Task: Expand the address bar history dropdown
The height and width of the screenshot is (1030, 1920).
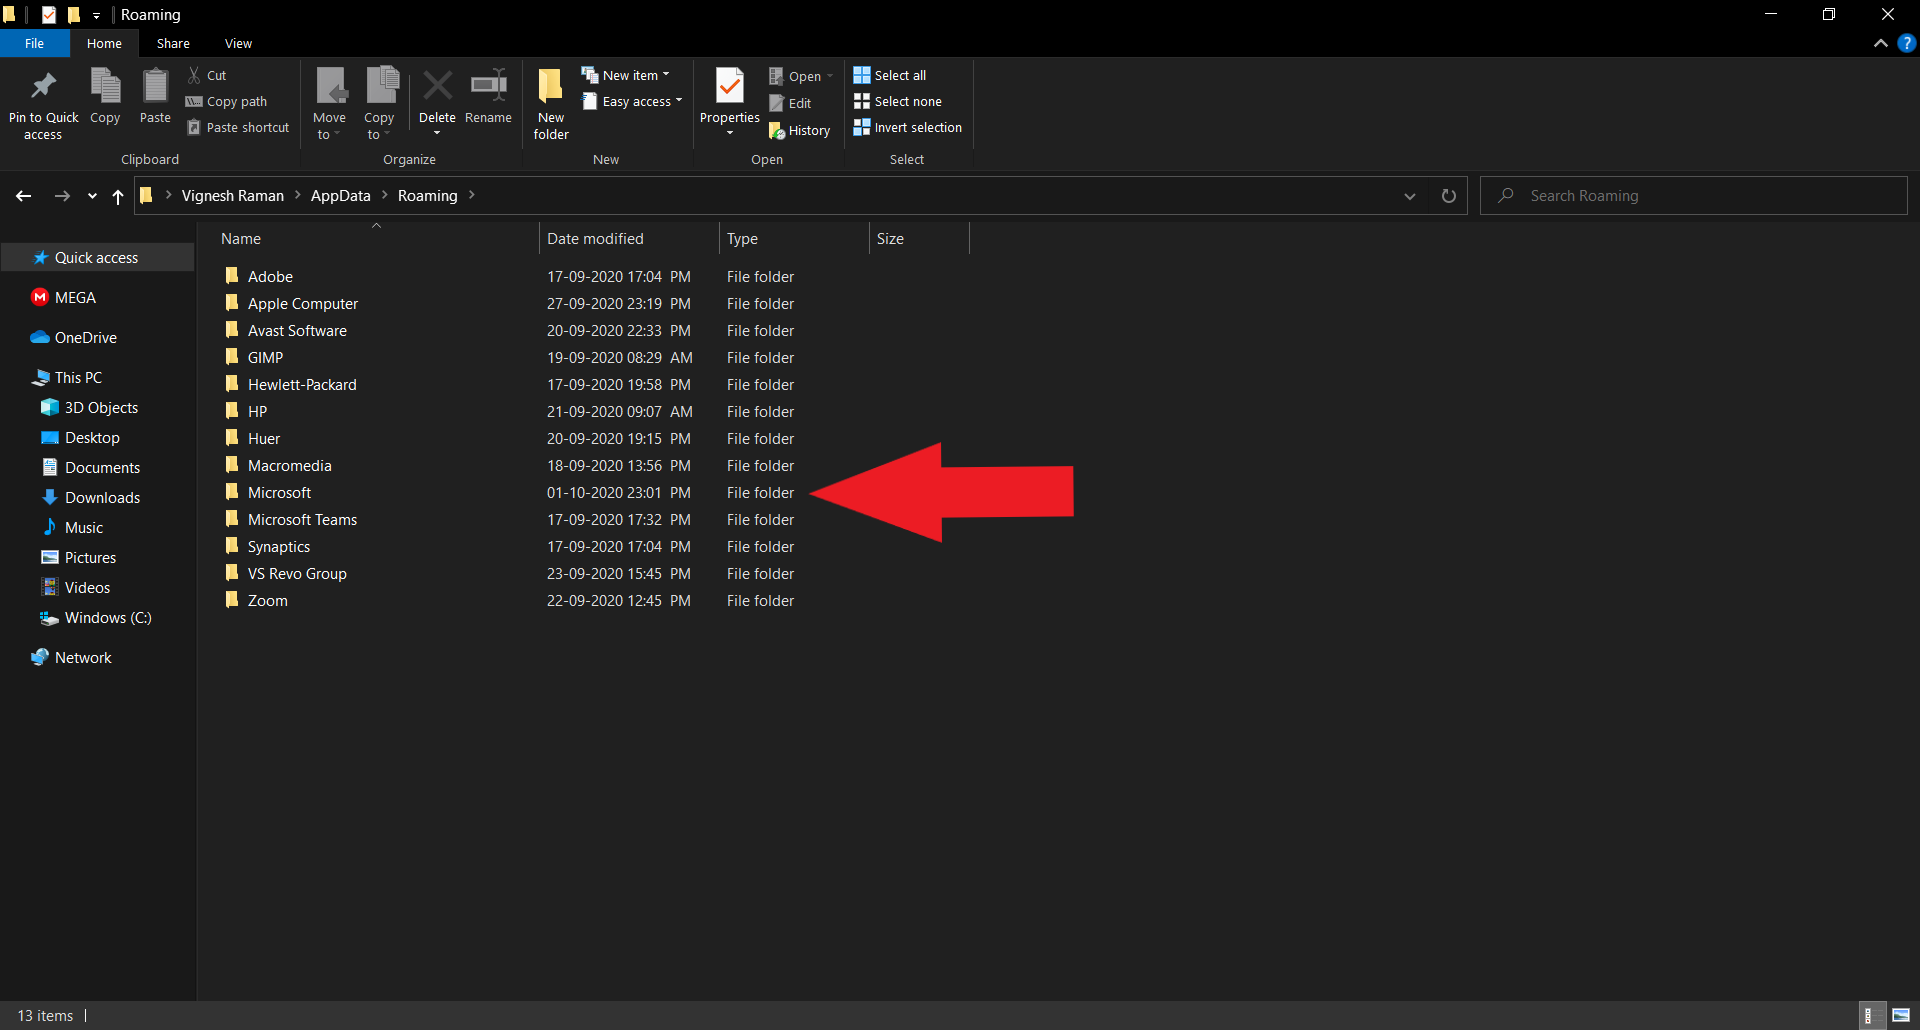Action: click(x=1410, y=196)
